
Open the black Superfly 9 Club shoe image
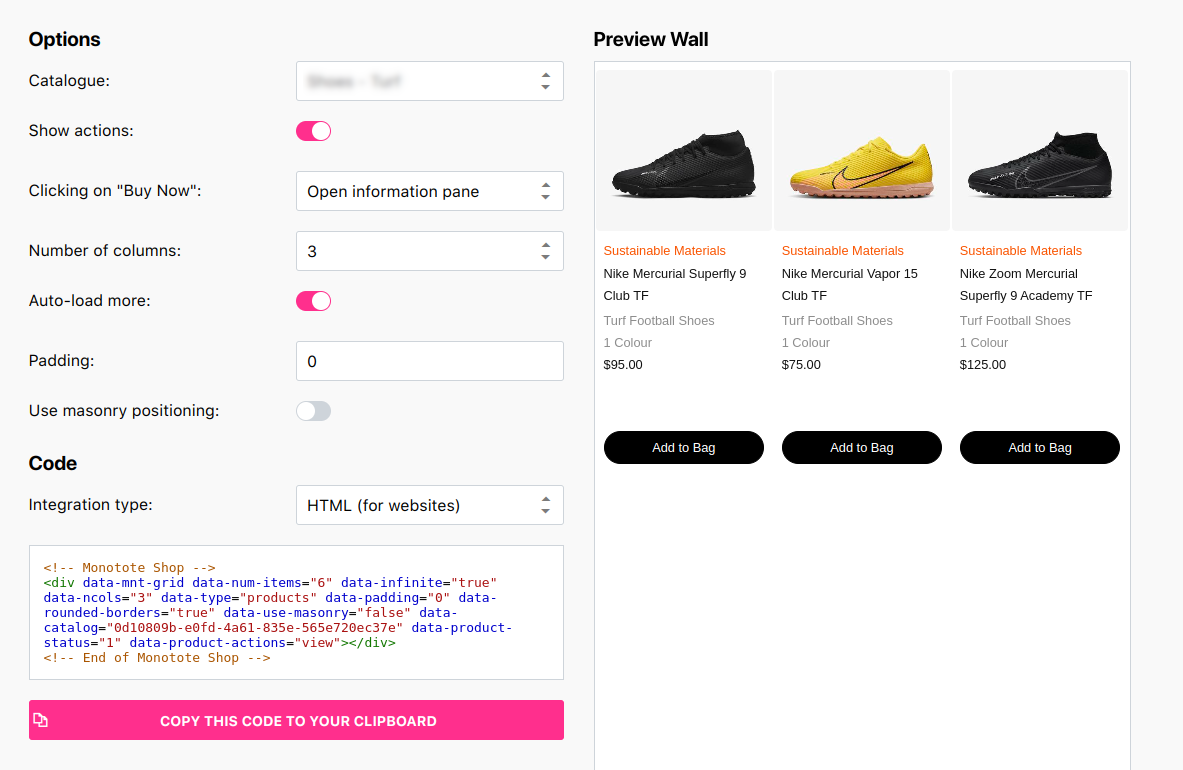click(684, 151)
